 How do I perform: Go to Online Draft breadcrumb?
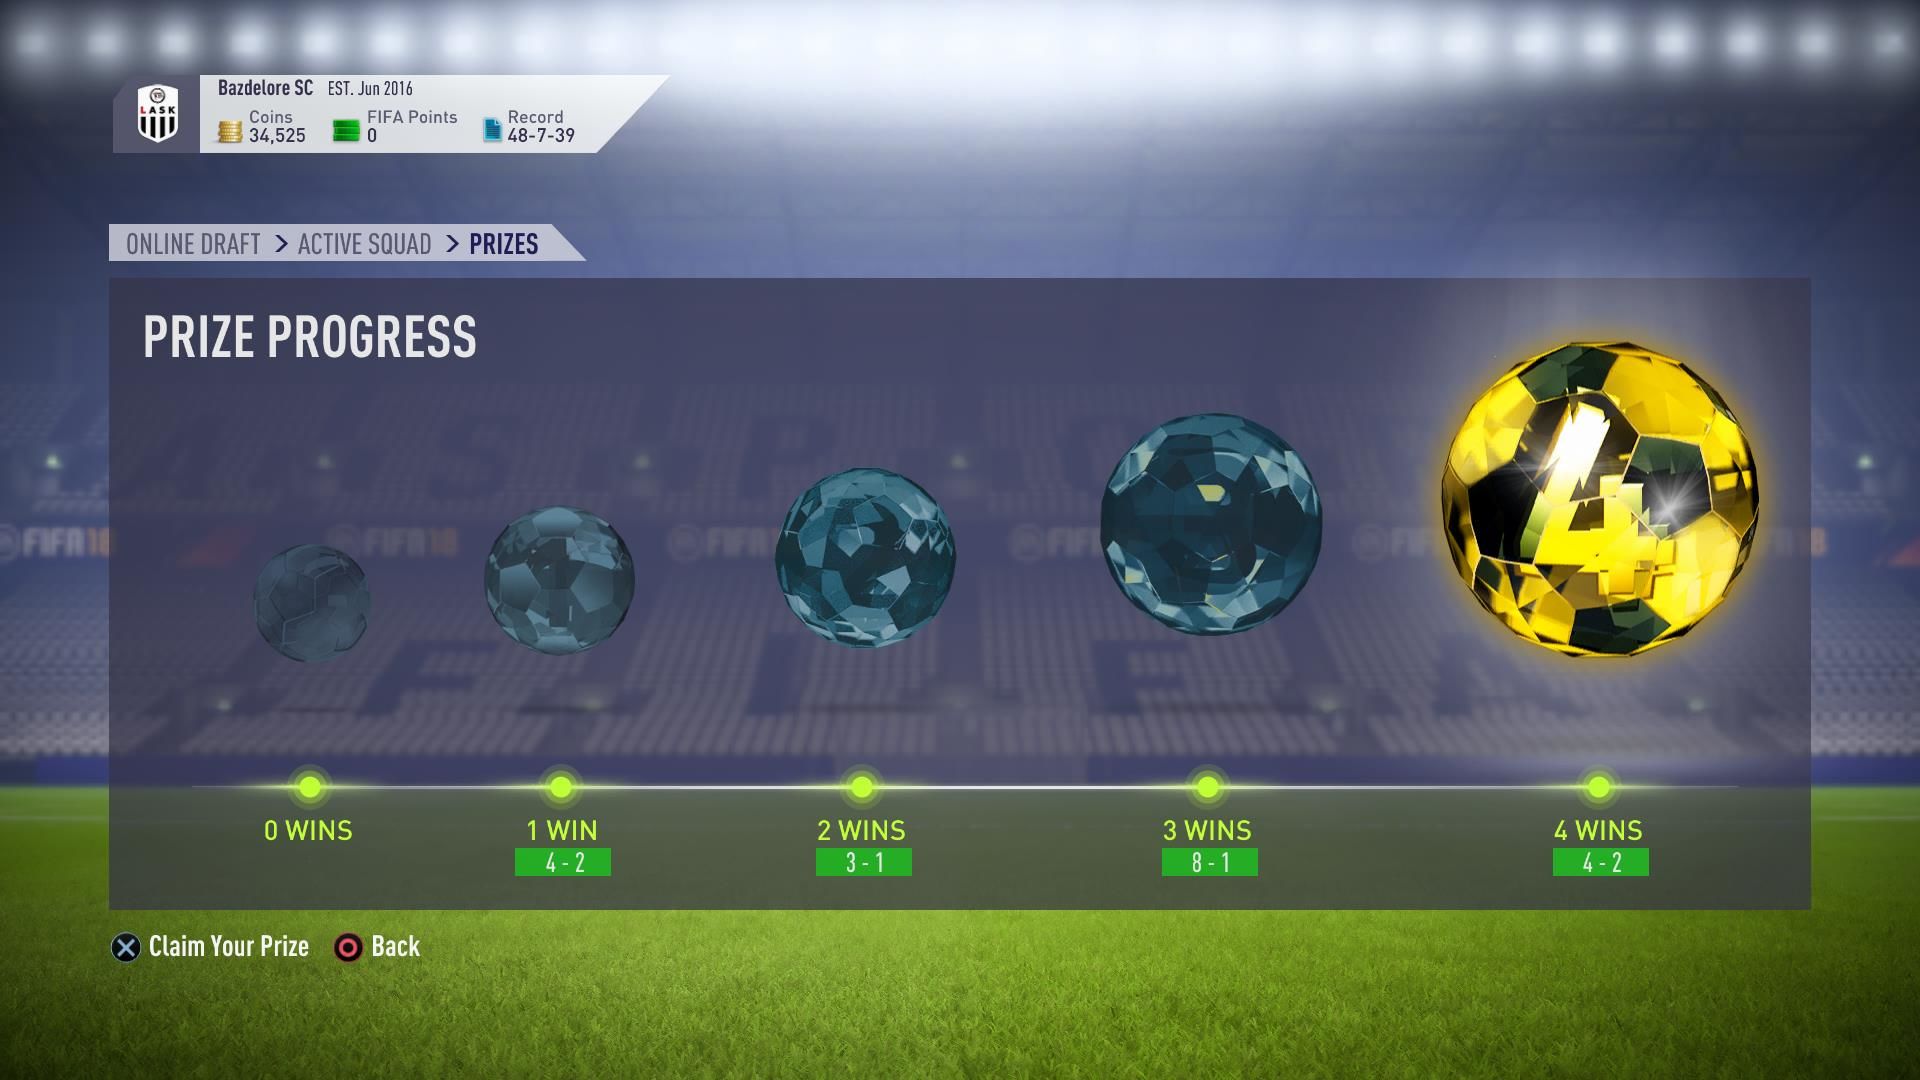193,244
